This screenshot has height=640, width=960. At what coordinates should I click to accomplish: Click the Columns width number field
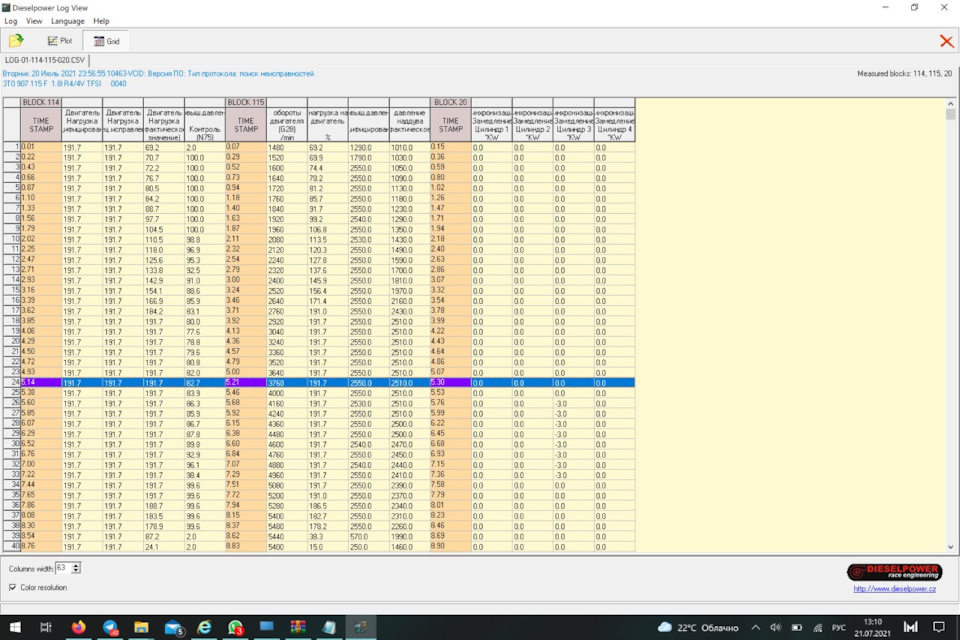coord(63,568)
